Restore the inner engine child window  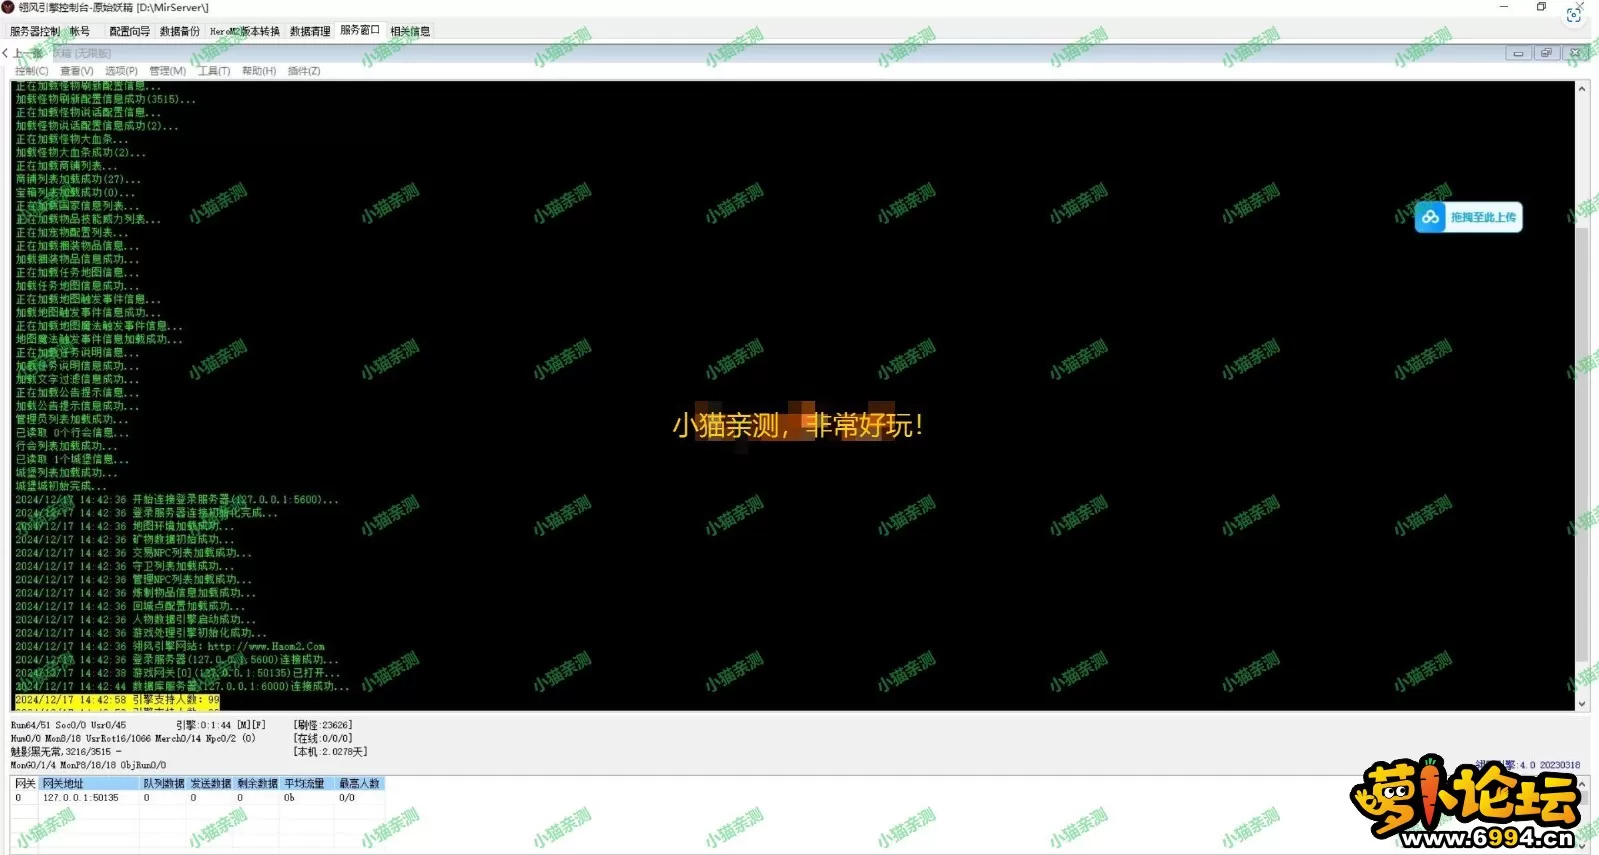(x=1546, y=53)
